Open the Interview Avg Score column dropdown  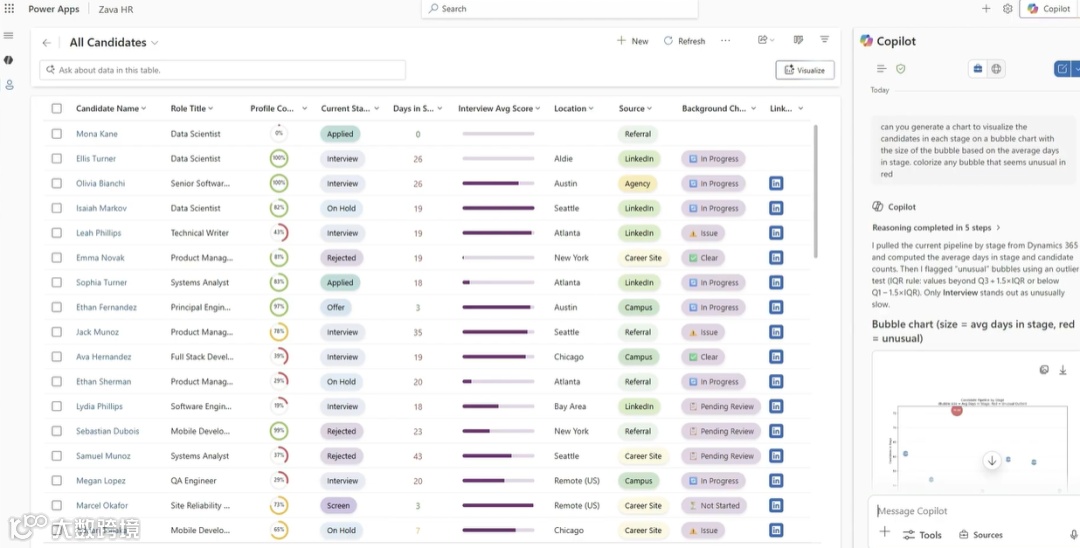(538, 109)
